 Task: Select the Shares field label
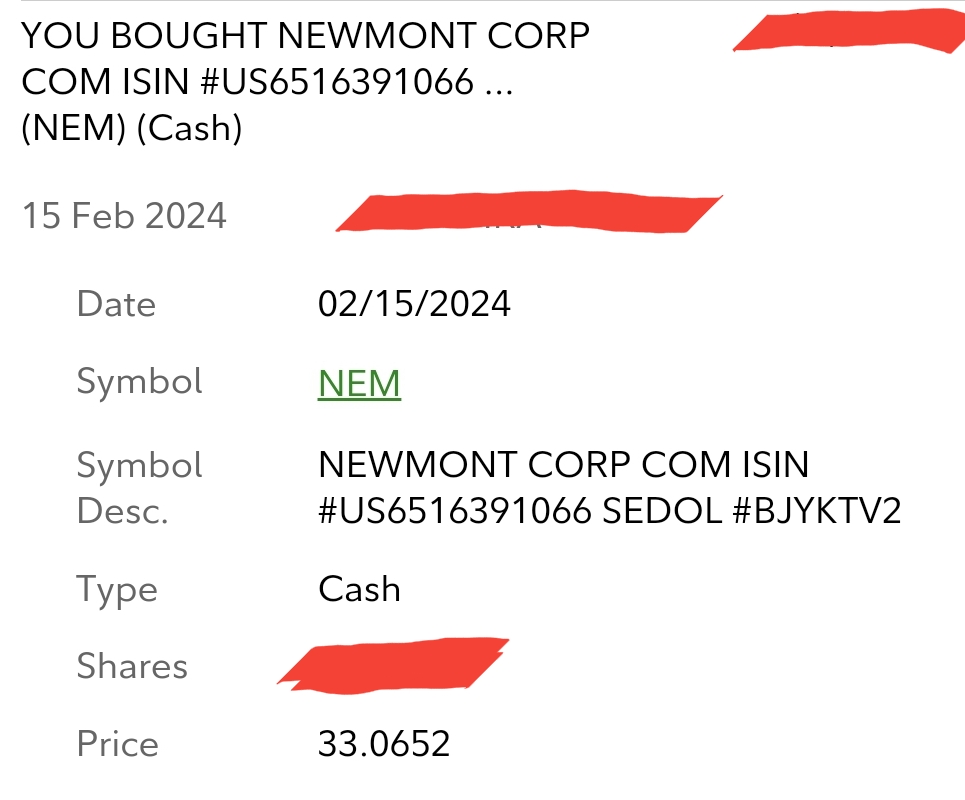[132, 666]
